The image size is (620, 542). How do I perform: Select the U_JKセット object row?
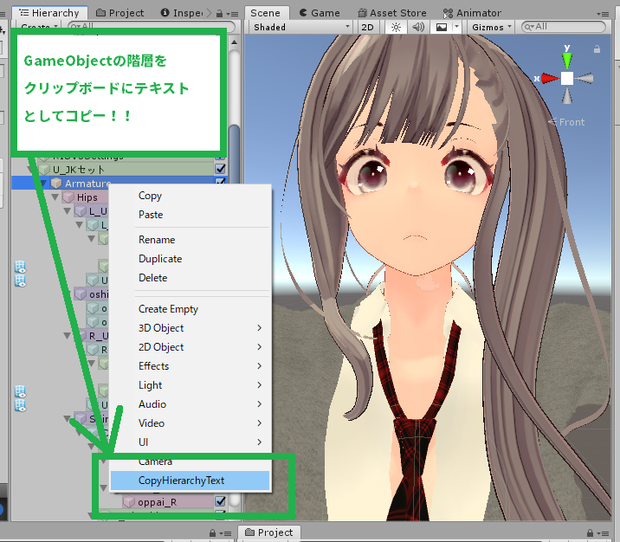click(126, 170)
